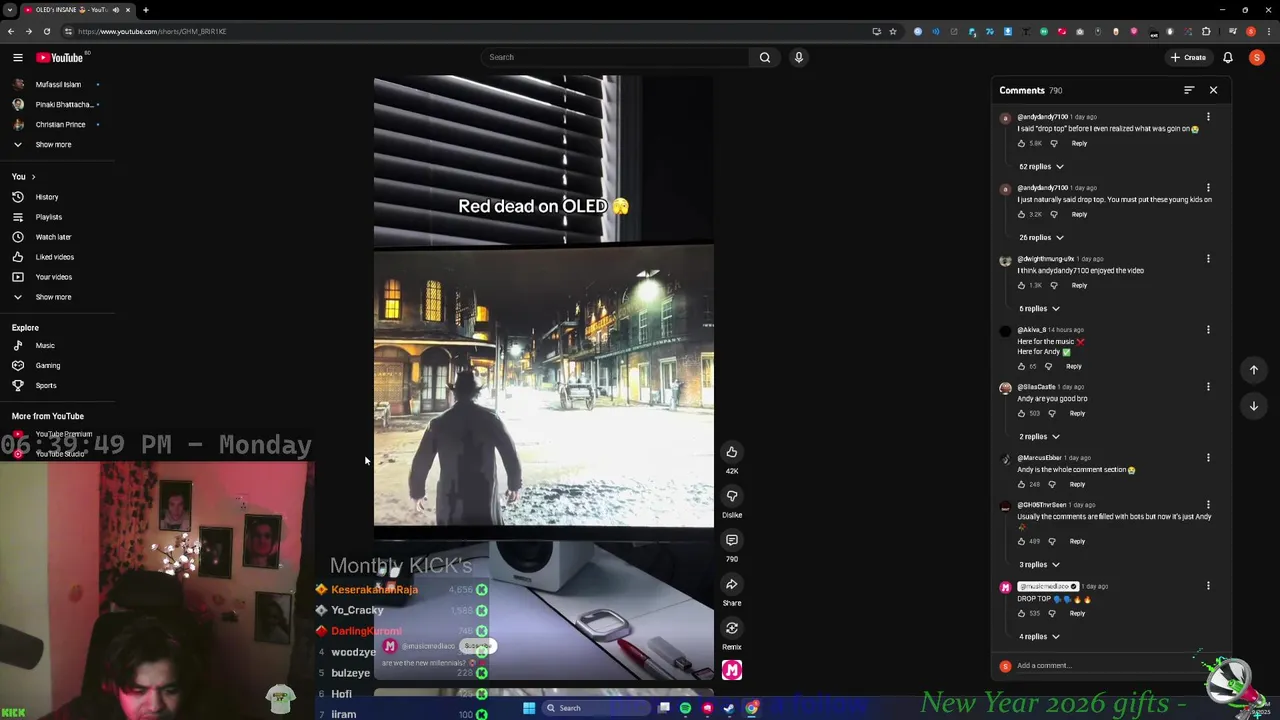Close the Comments panel
This screenshot has width=1280, height=720.
(1213, 90)
